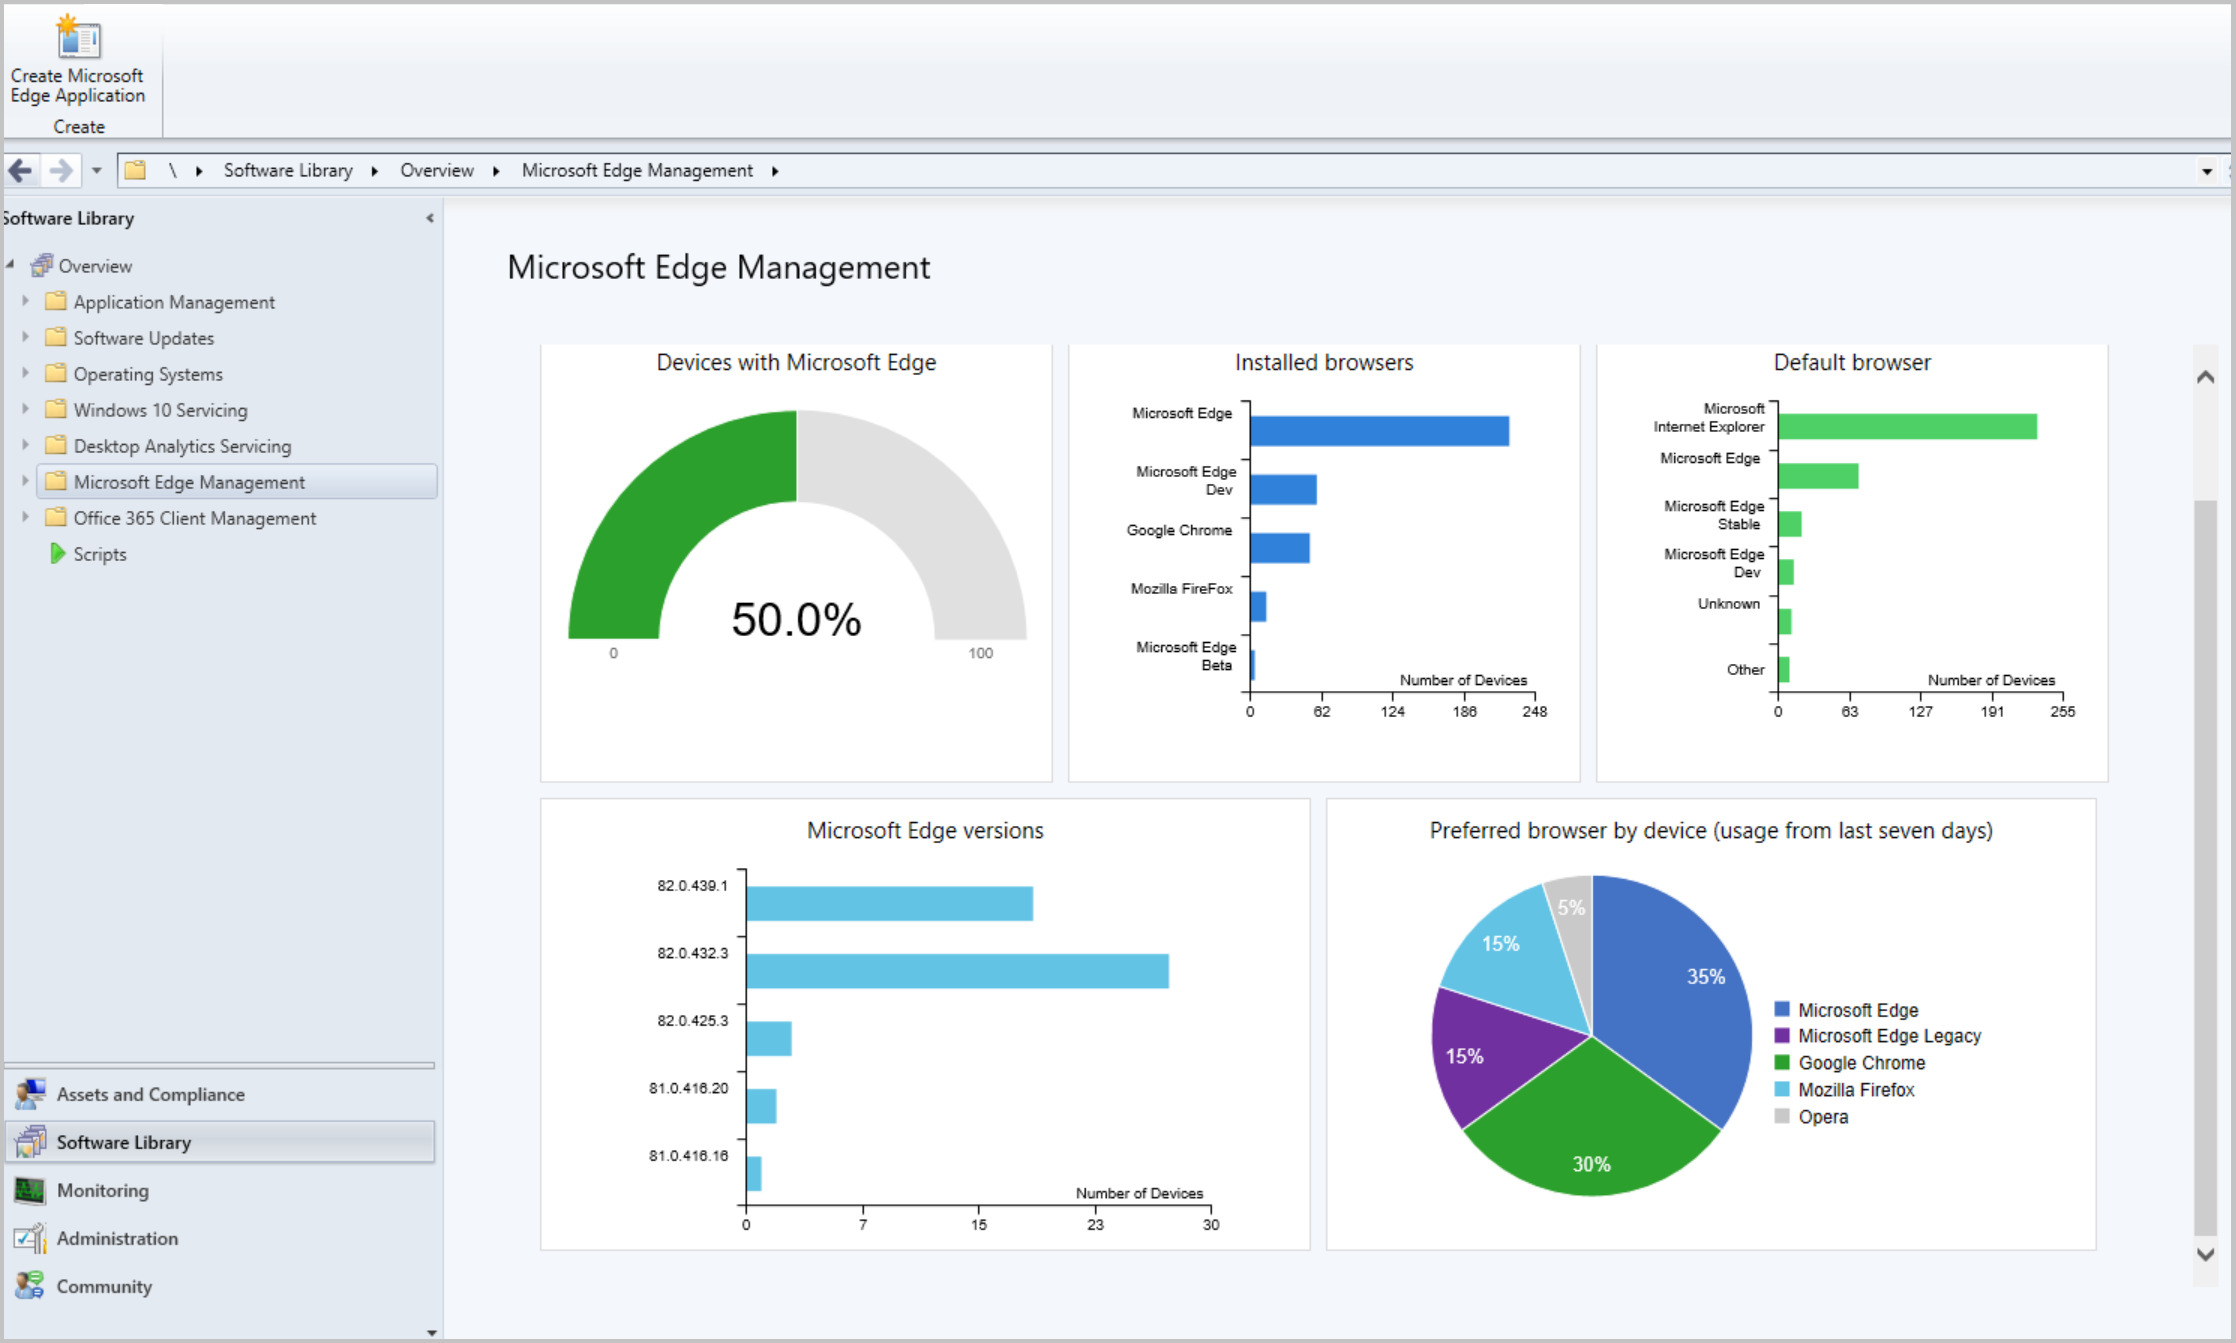Select the Desktop Analytics Servicing folder
The height and width of the screenshot is (1343, 2236).
coord(183,445)
